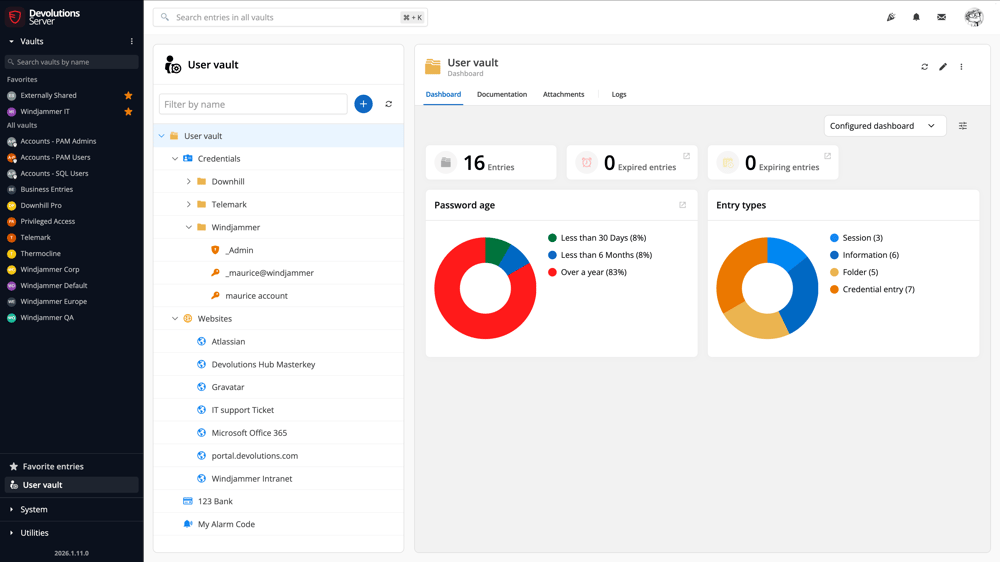The height and width of the screenshot is (562, 1000).
Task: Switch to the Attachments tab
Action: 563,94
